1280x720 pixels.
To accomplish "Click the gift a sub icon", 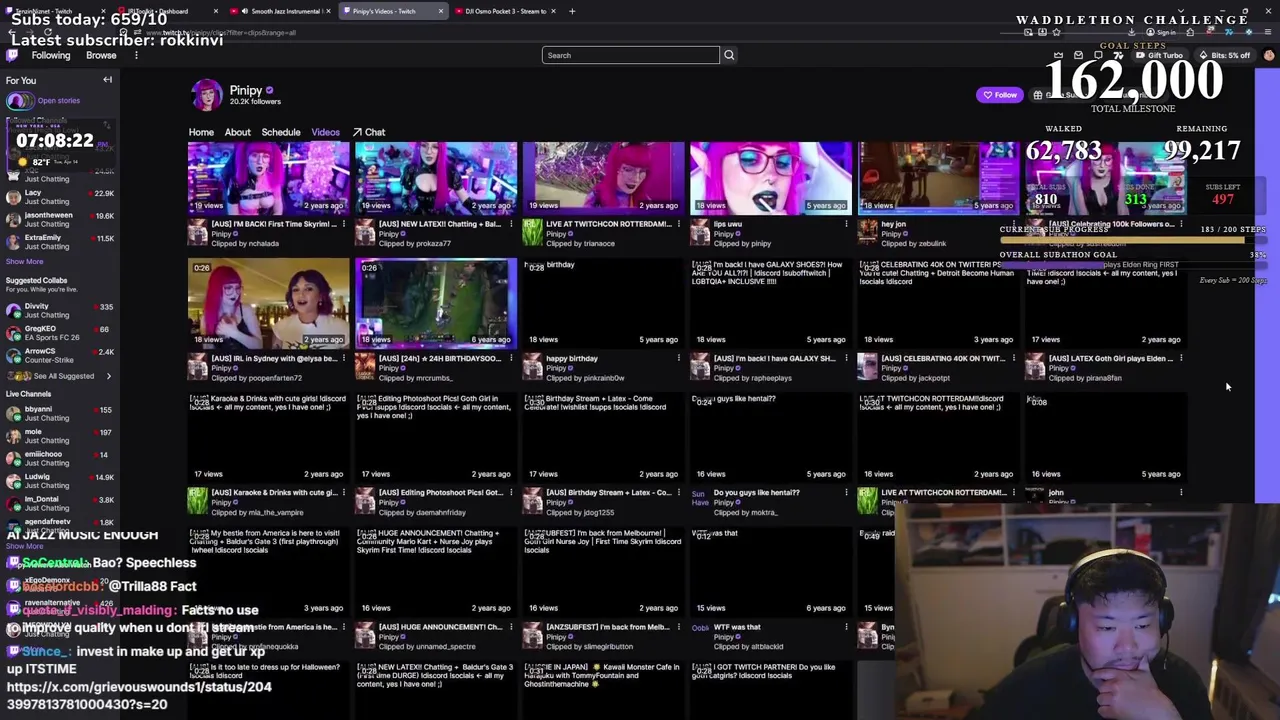I will pos(1039,95).
